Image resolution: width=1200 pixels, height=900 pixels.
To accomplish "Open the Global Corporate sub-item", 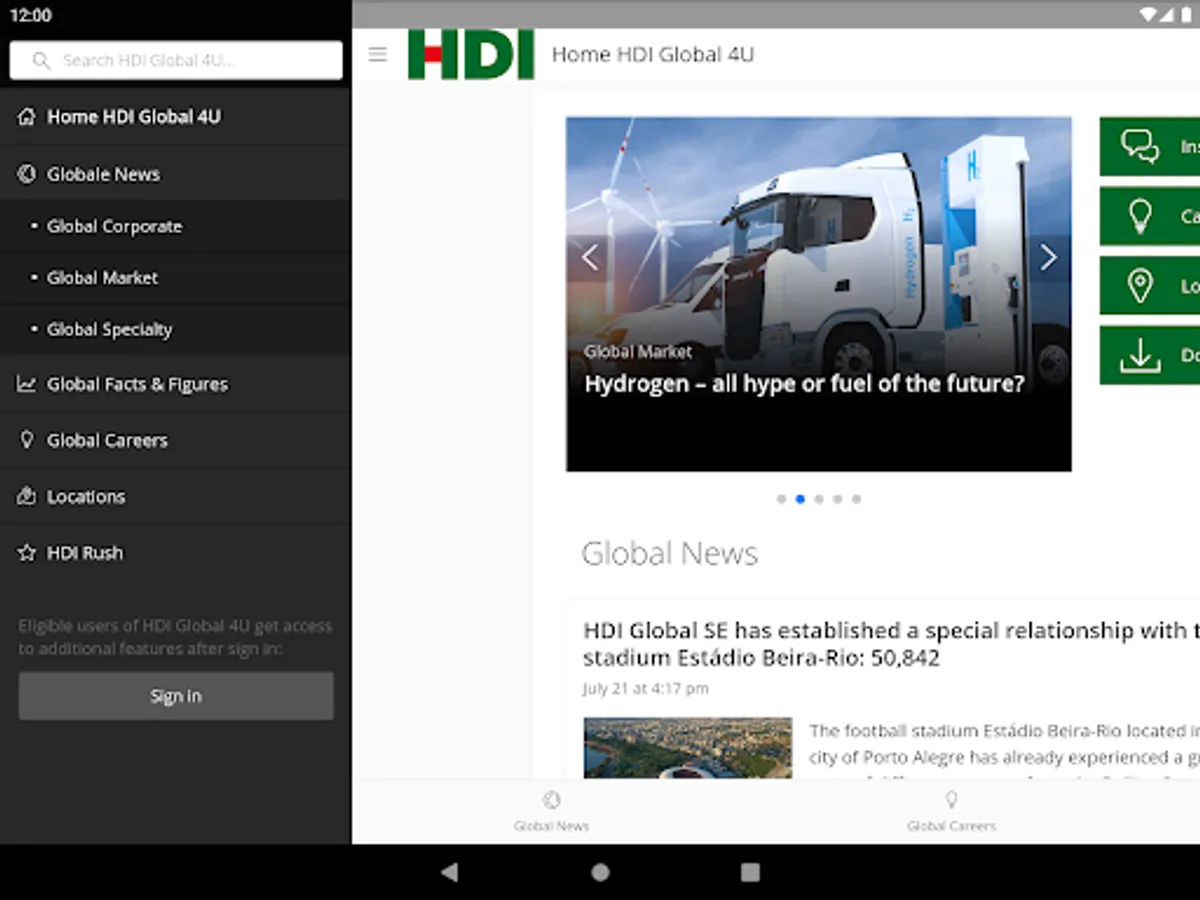I will (x=175, y=226).
